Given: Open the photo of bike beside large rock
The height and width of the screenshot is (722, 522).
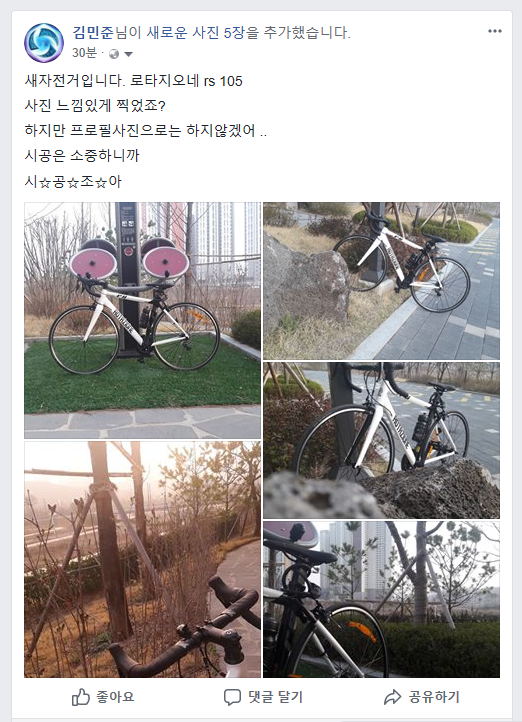Looking at the screenshot, I should (x=382, y=281).
